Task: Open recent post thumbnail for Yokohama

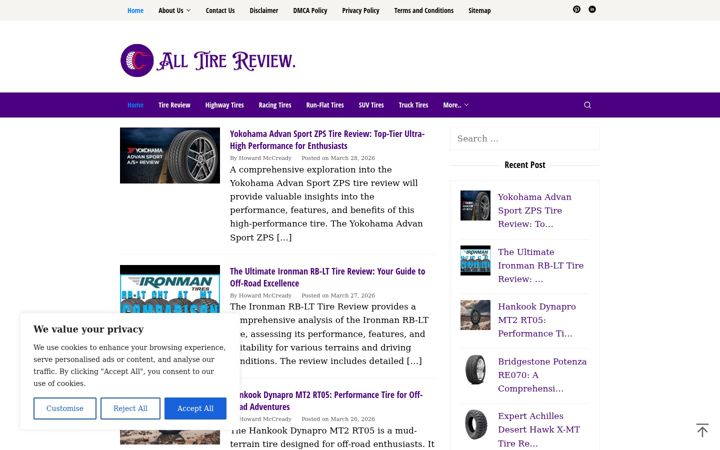Action: (x=475, y=206)
